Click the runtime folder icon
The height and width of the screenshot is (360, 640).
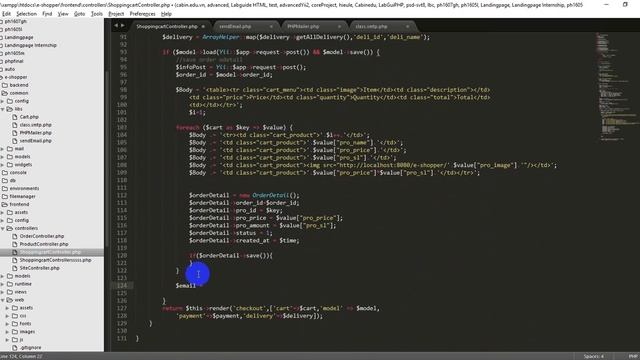click(10, 284)
